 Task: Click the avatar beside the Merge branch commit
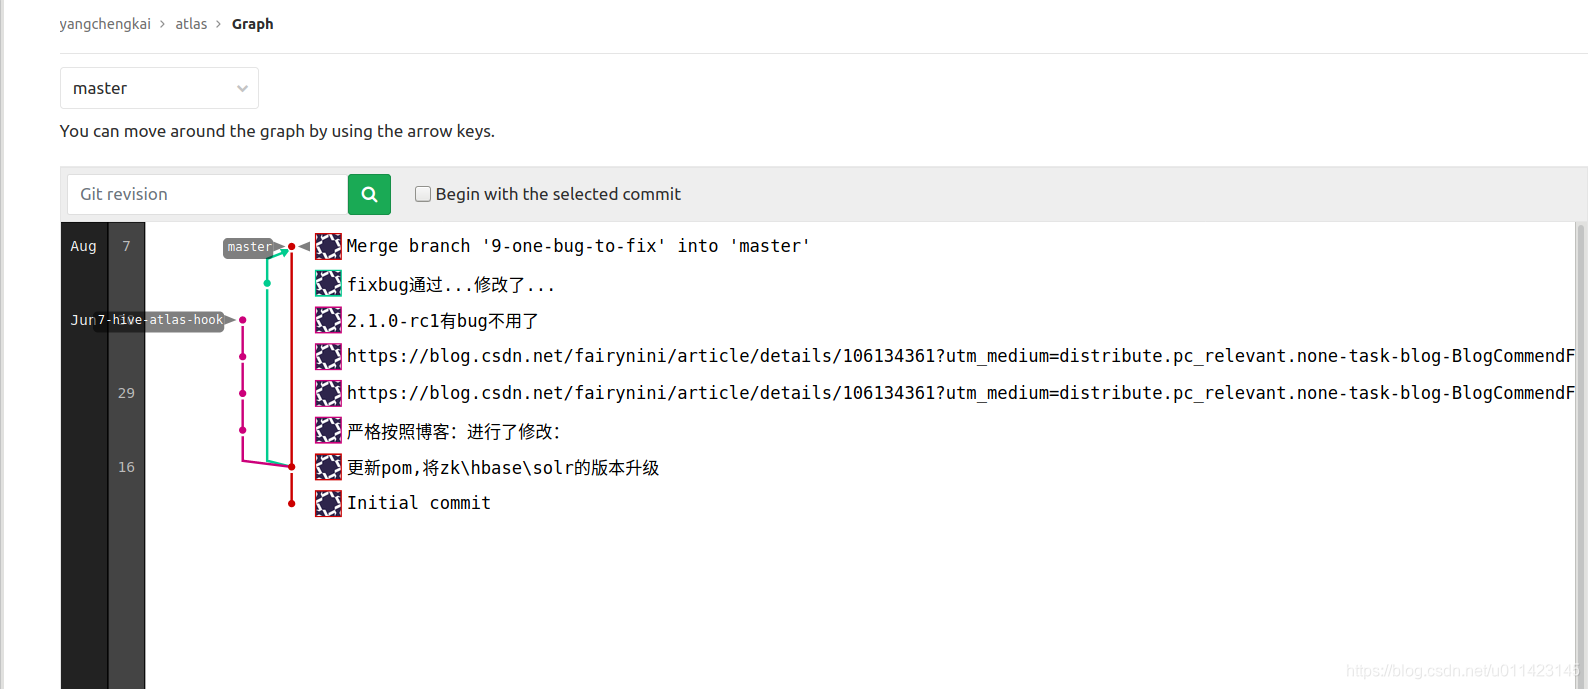point(328,246)
